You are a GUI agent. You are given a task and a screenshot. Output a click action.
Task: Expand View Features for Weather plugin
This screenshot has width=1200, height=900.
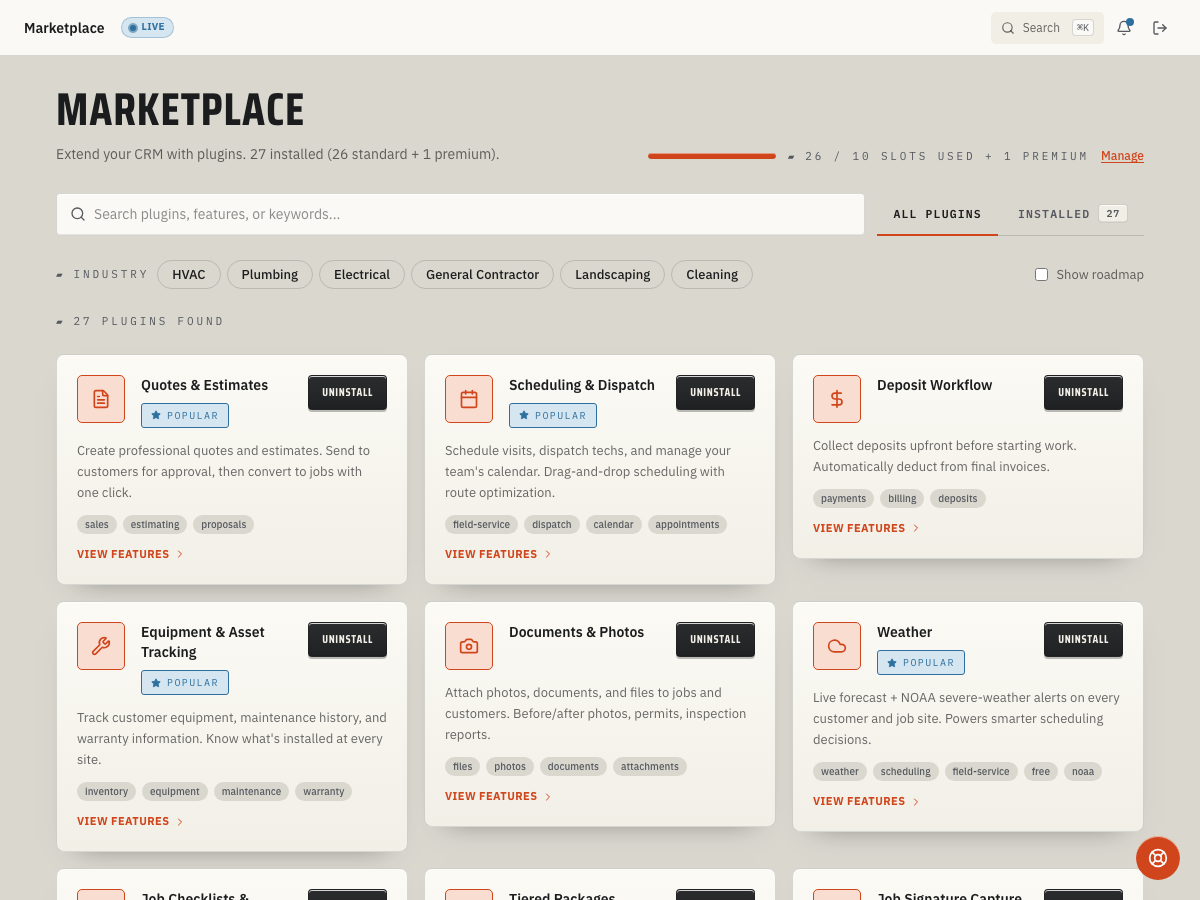(866, 801)
